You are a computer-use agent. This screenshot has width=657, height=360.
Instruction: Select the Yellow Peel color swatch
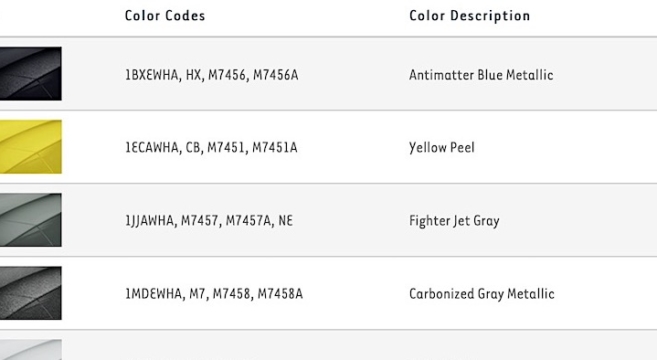31,147
